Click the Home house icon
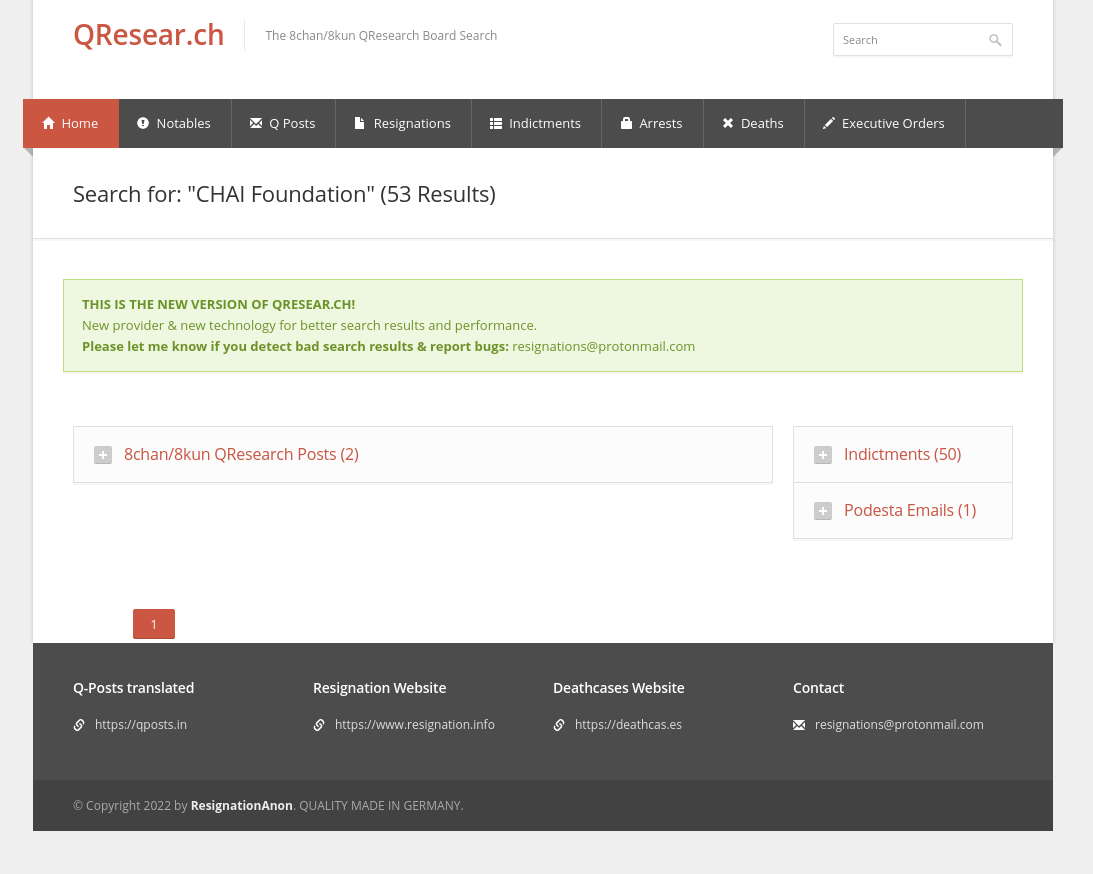 pyautogui.click(x=48, y=123)
